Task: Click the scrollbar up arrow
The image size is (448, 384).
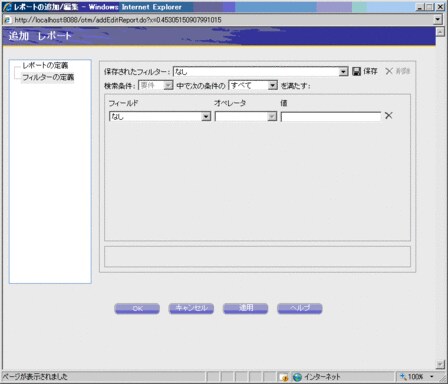Action: pos(440,32)
